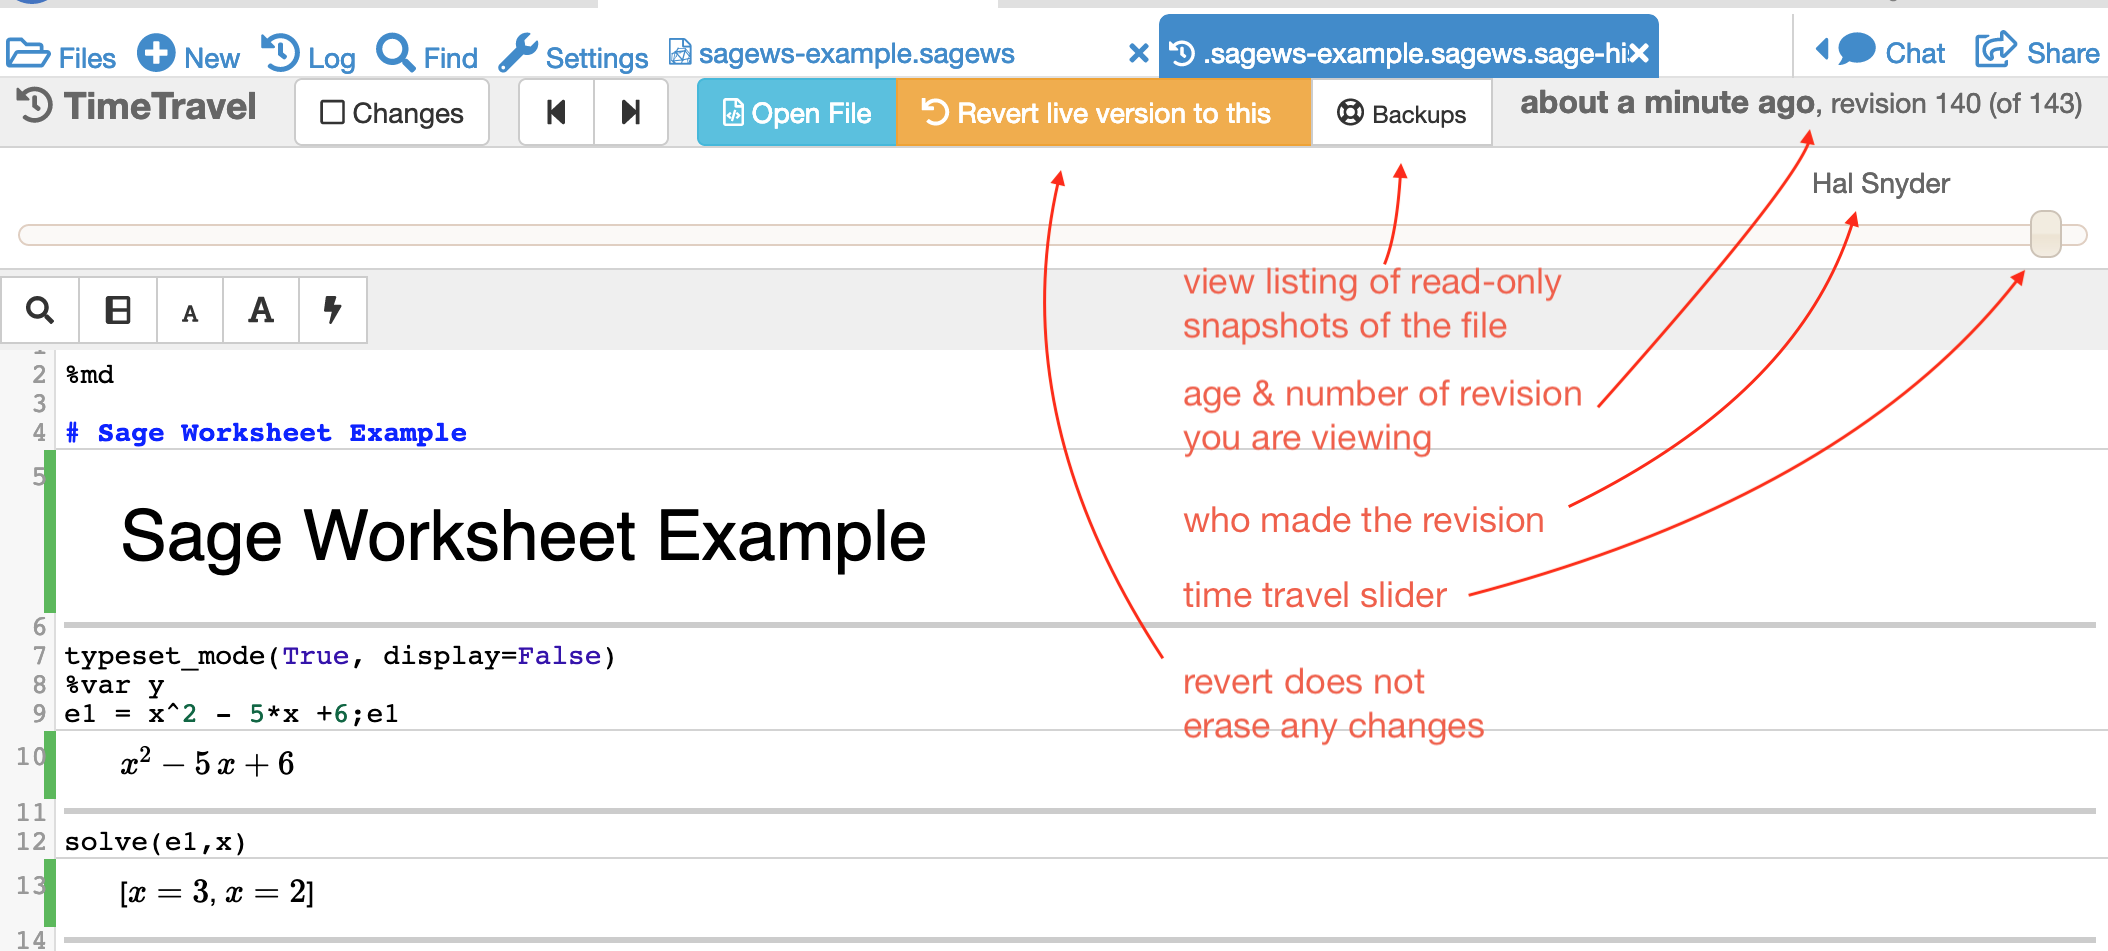Click the lightning bolt toolbar icon

click(332, 311)
